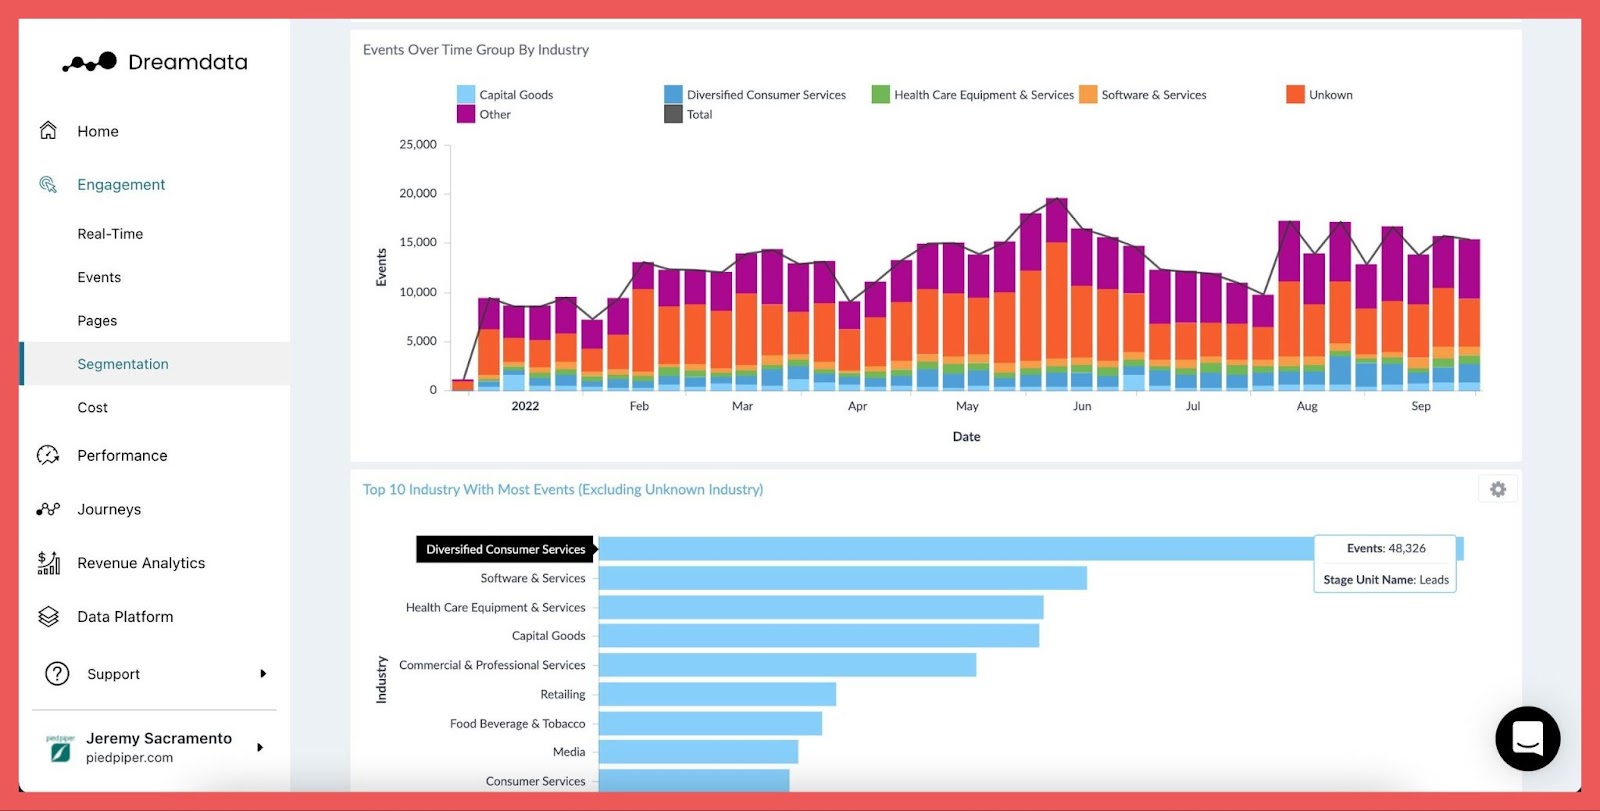1600x811 pixels.
Task: Click the Journeys path icon
Action: (x=48, y=509)
